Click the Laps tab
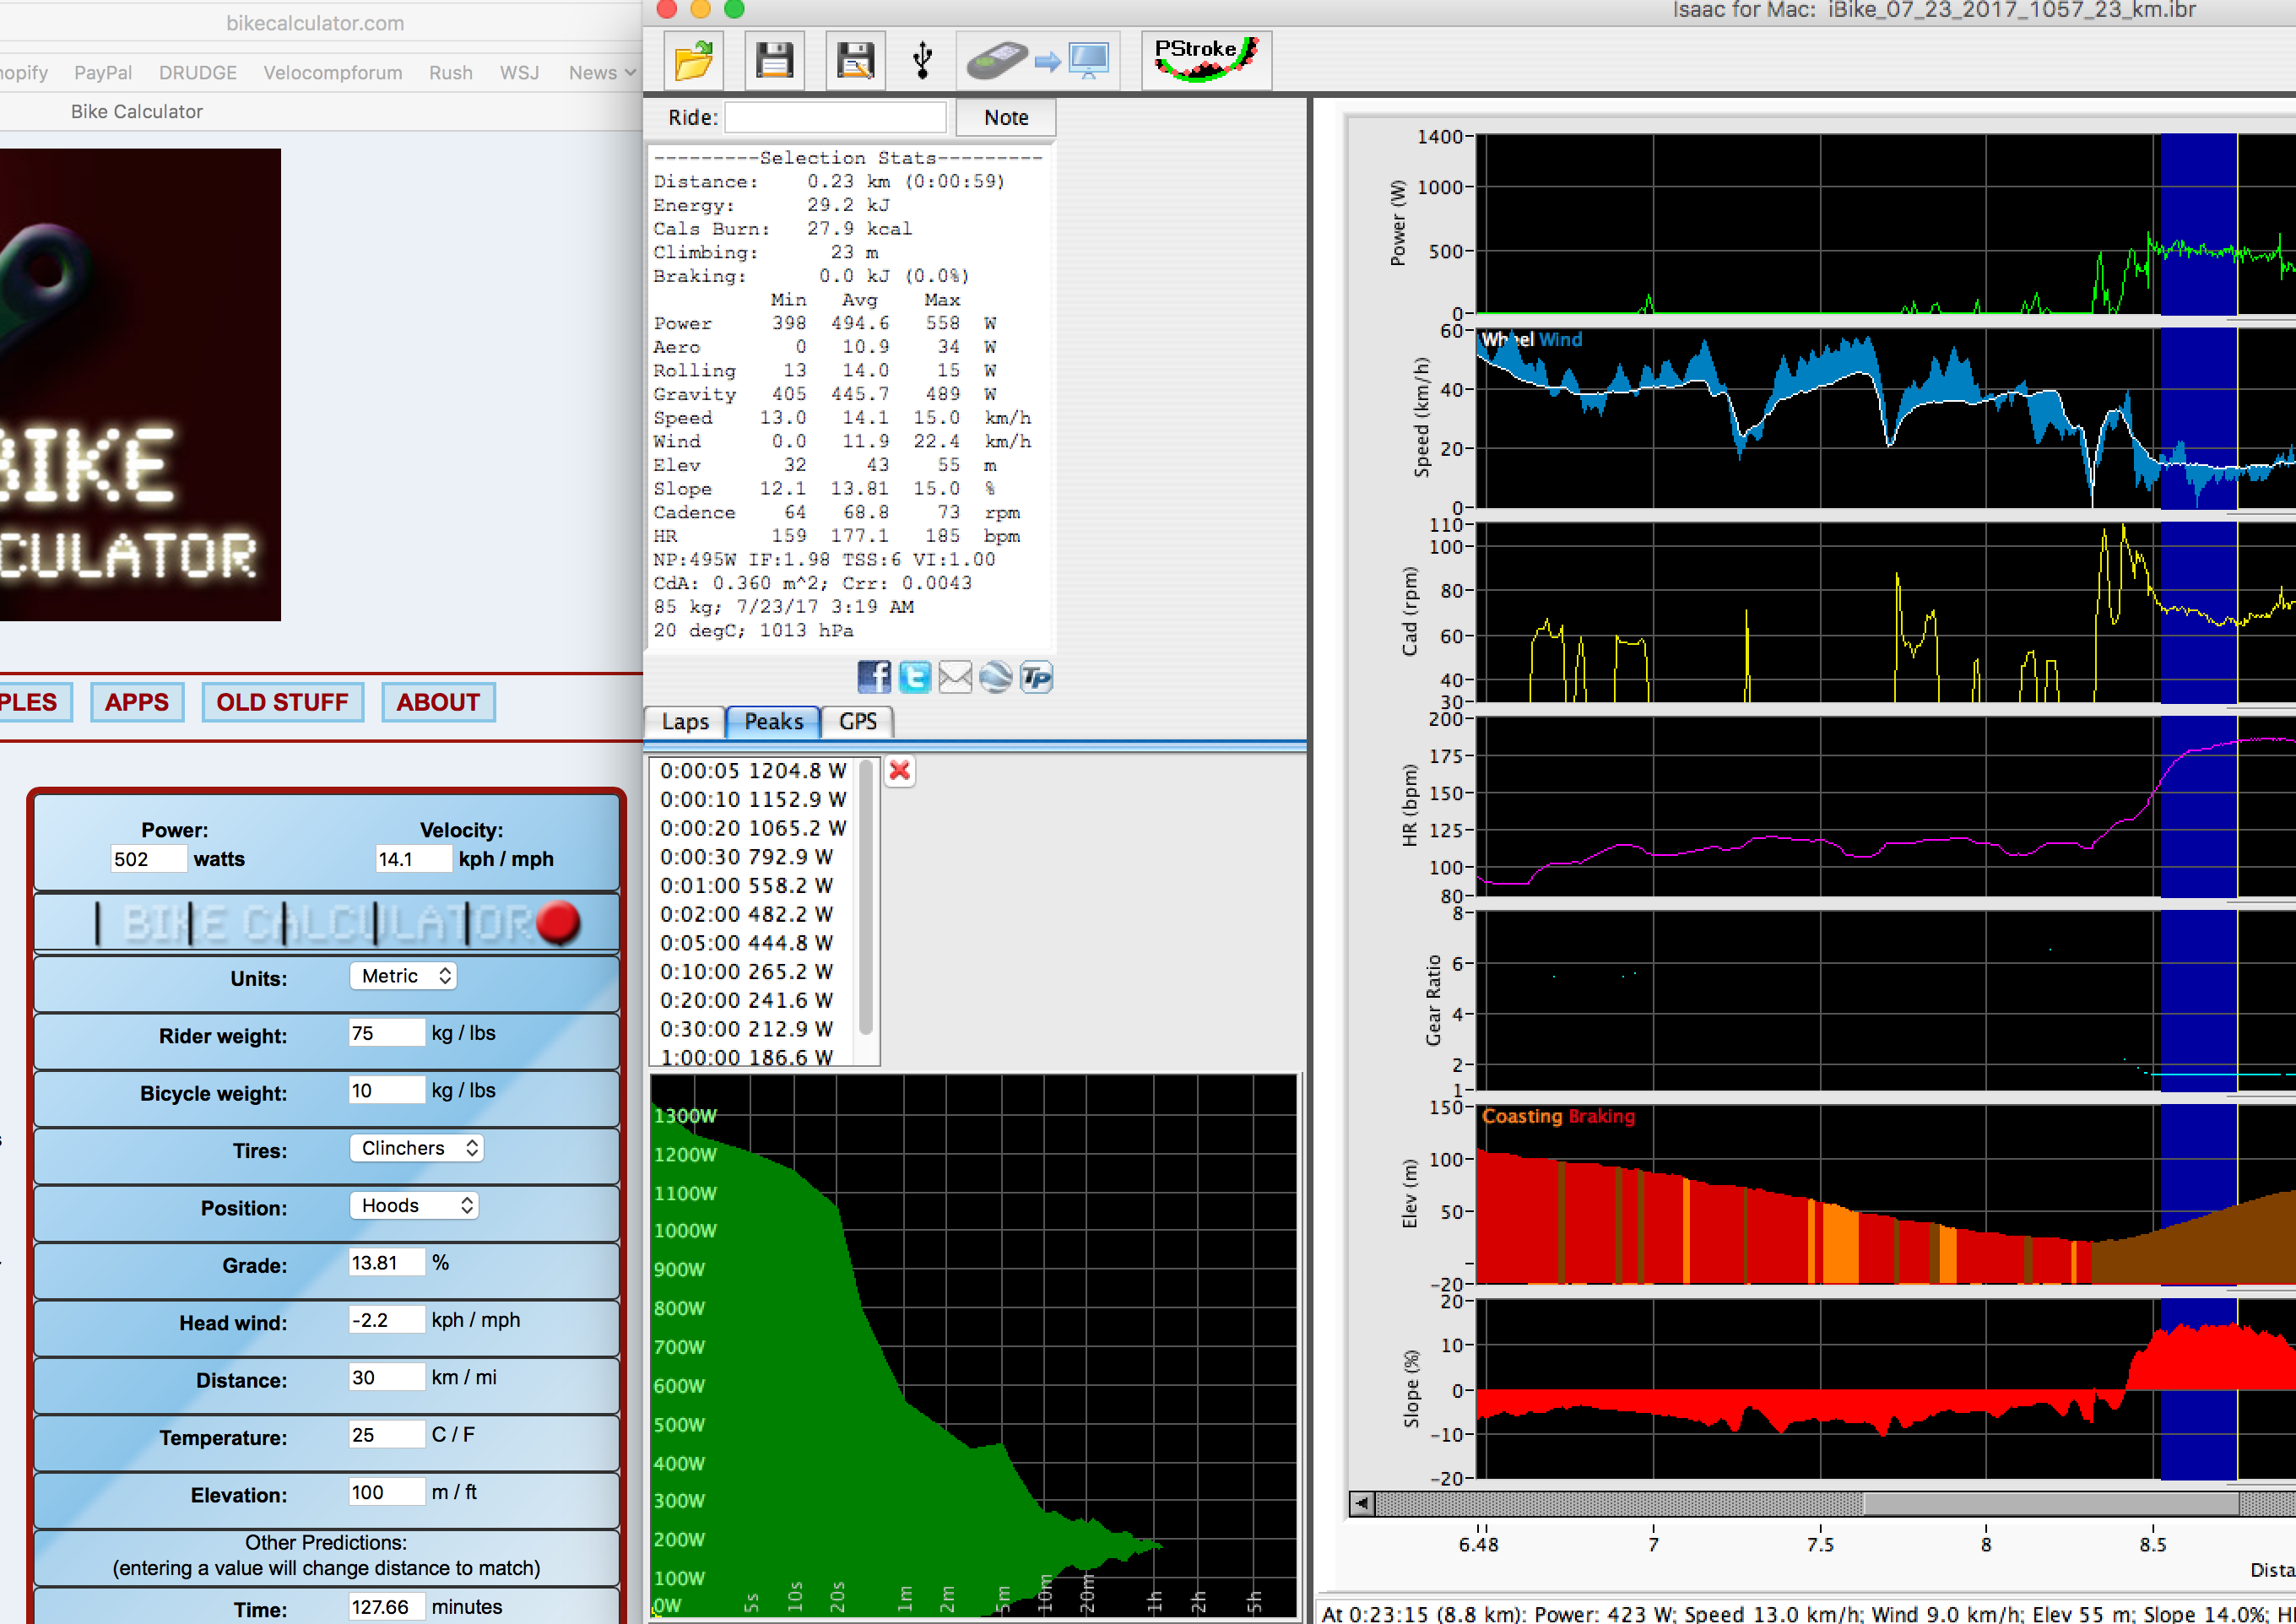 pyautogui.click(x=684, y=721)
